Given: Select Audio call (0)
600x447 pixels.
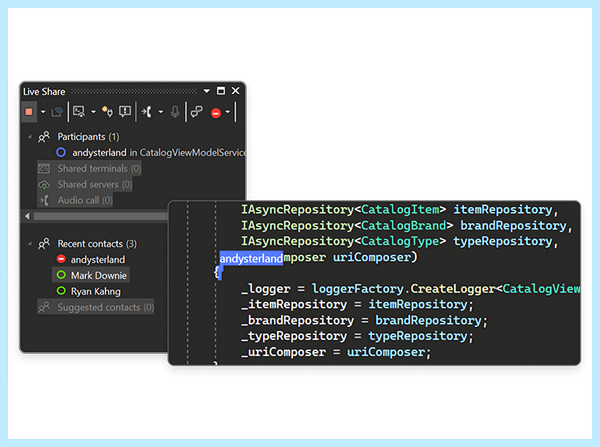Looking at the screenshot, I should (85, 200).
